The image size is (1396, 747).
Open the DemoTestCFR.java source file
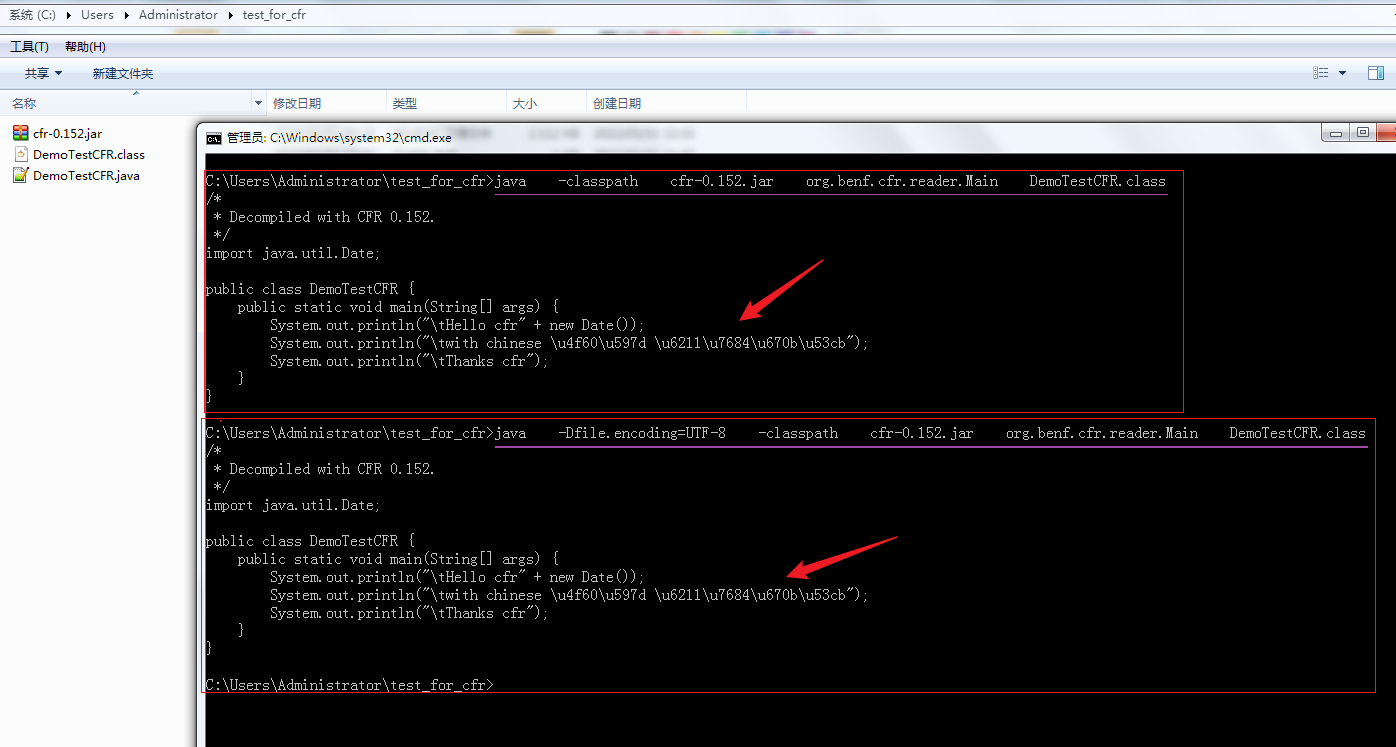pyautogui.click(x=85, y=175)
